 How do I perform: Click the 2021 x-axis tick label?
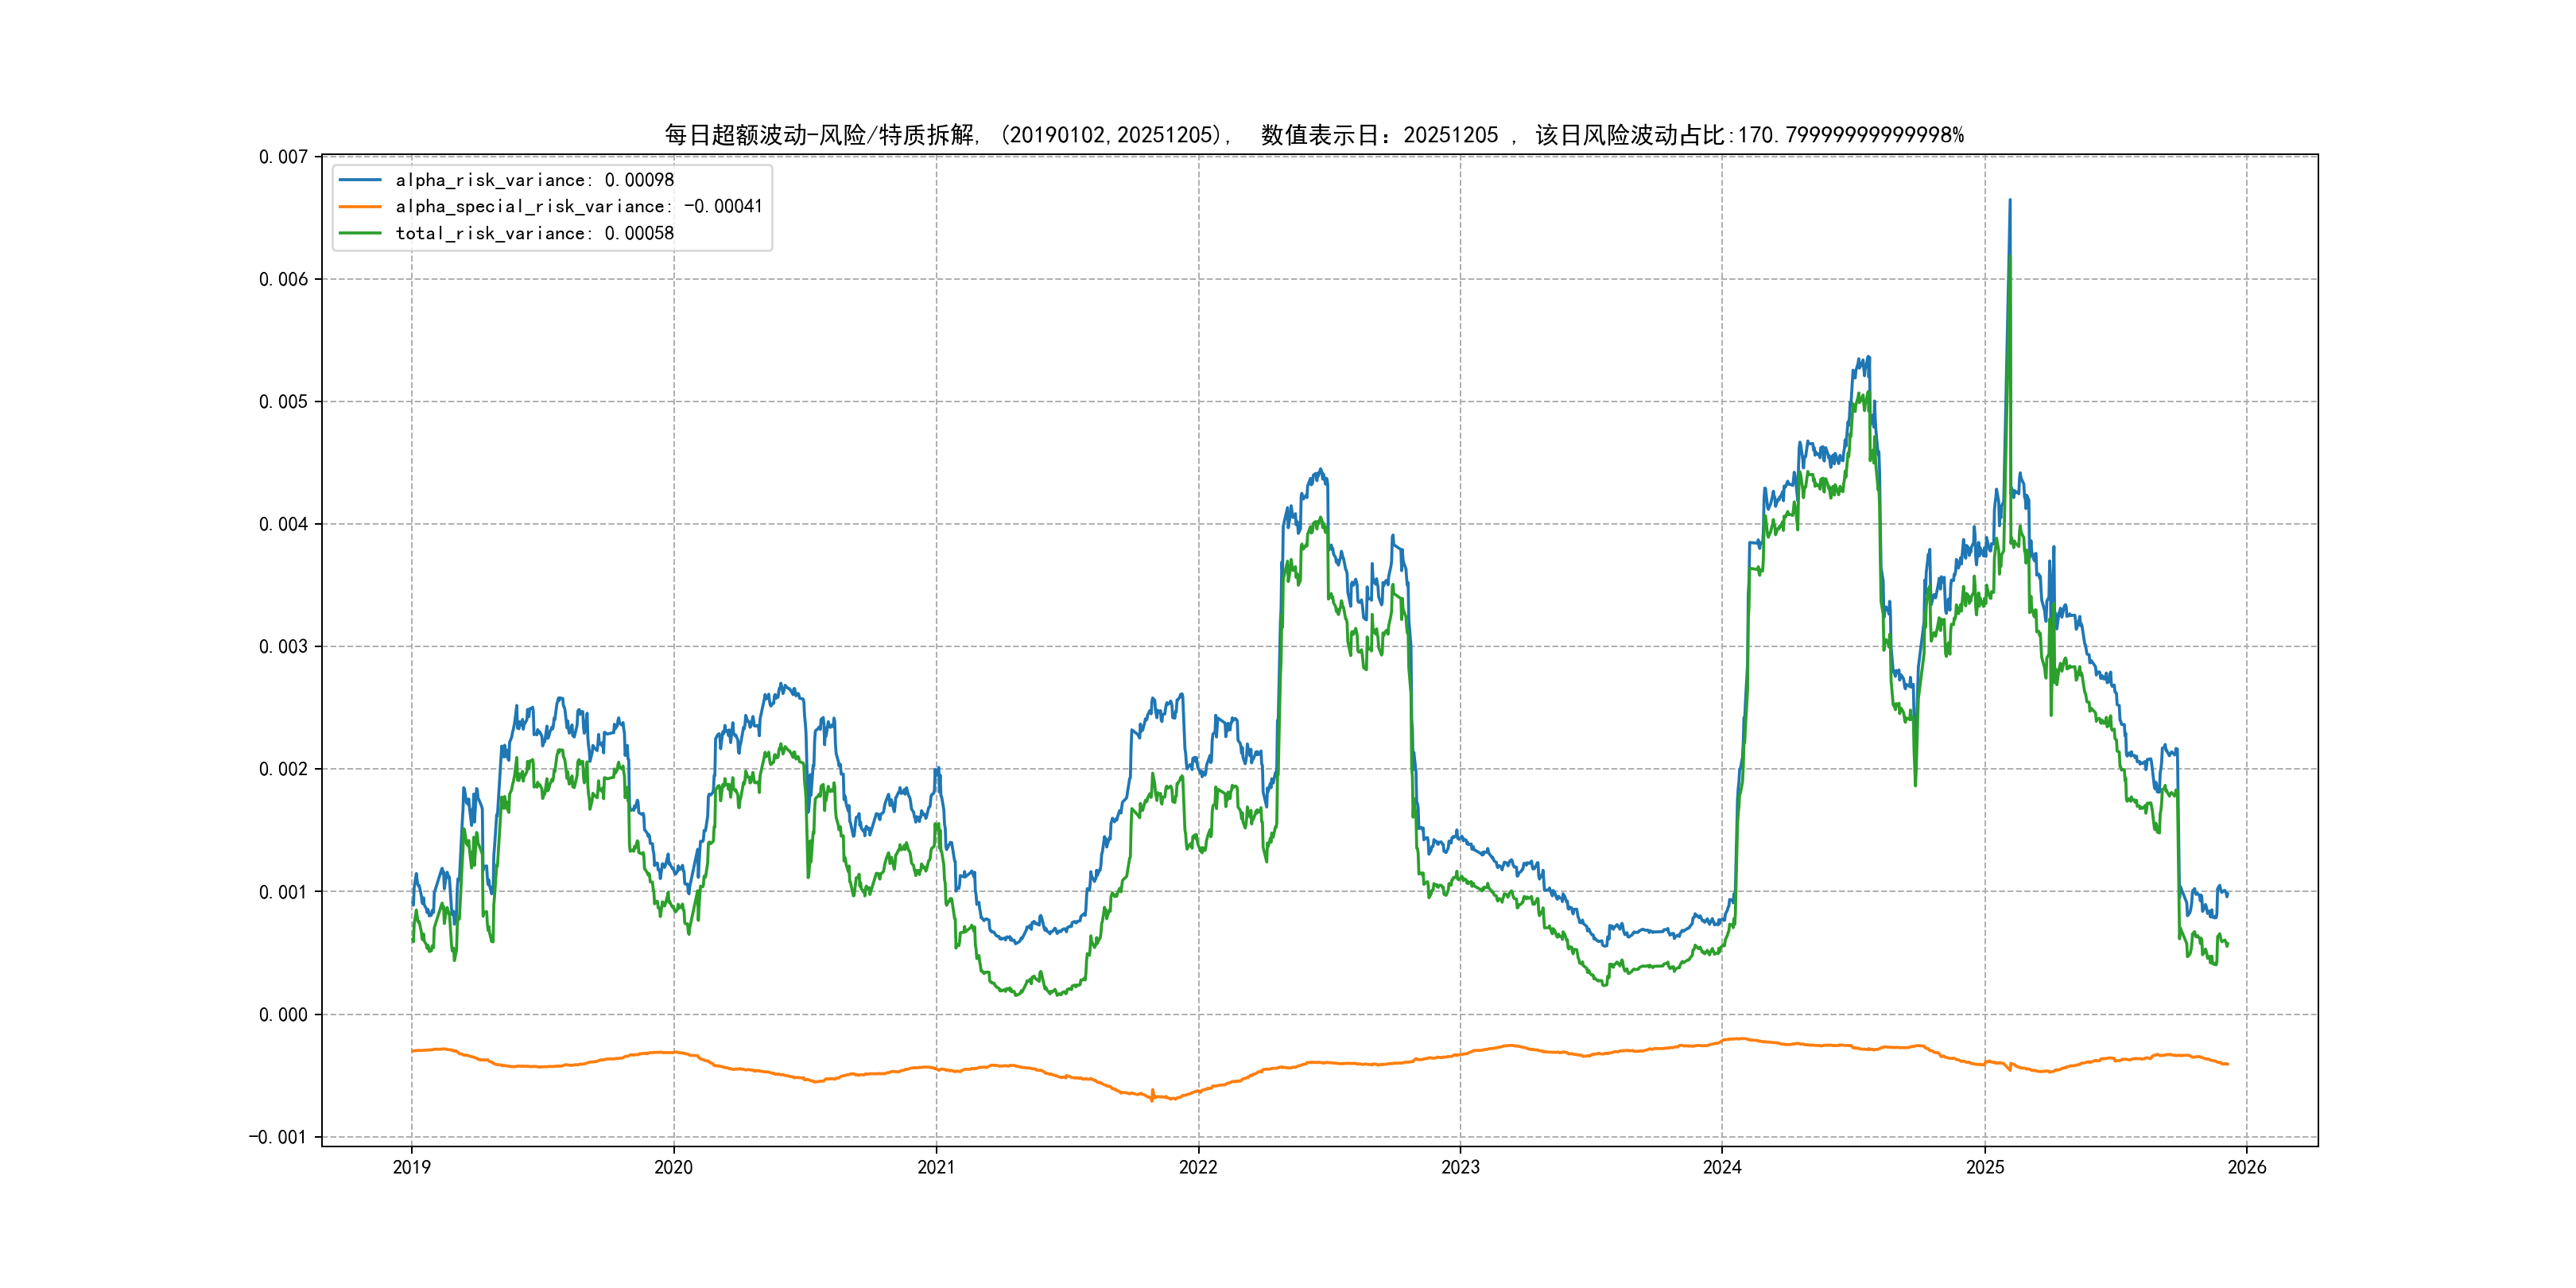coord(936,1167)
